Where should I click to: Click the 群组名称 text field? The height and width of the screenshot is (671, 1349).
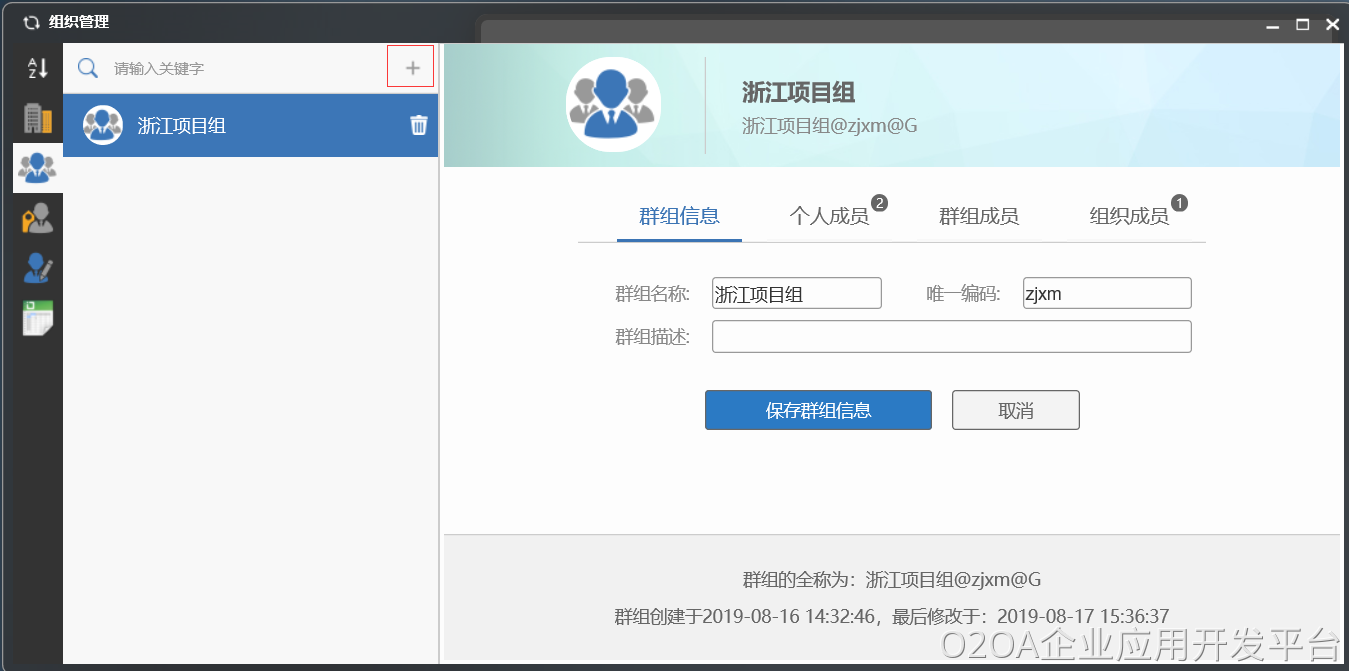click(x=796, y=294)
